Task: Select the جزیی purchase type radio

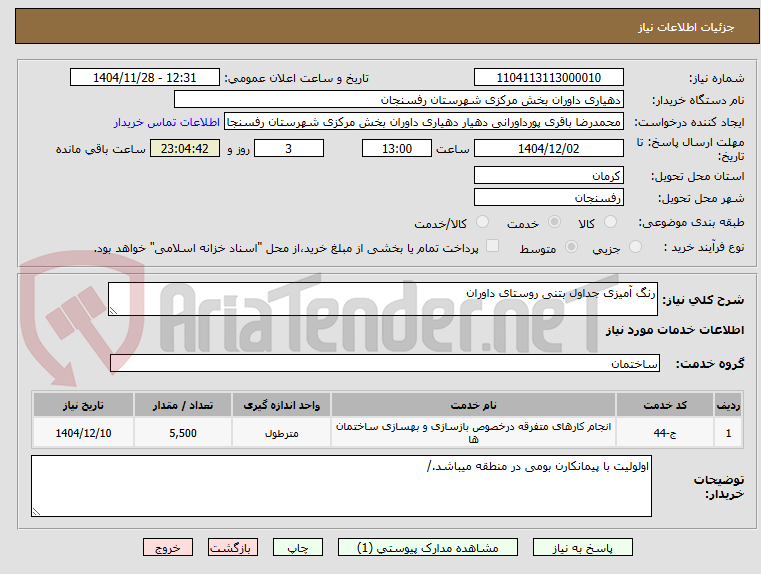Action: (635, 247)
